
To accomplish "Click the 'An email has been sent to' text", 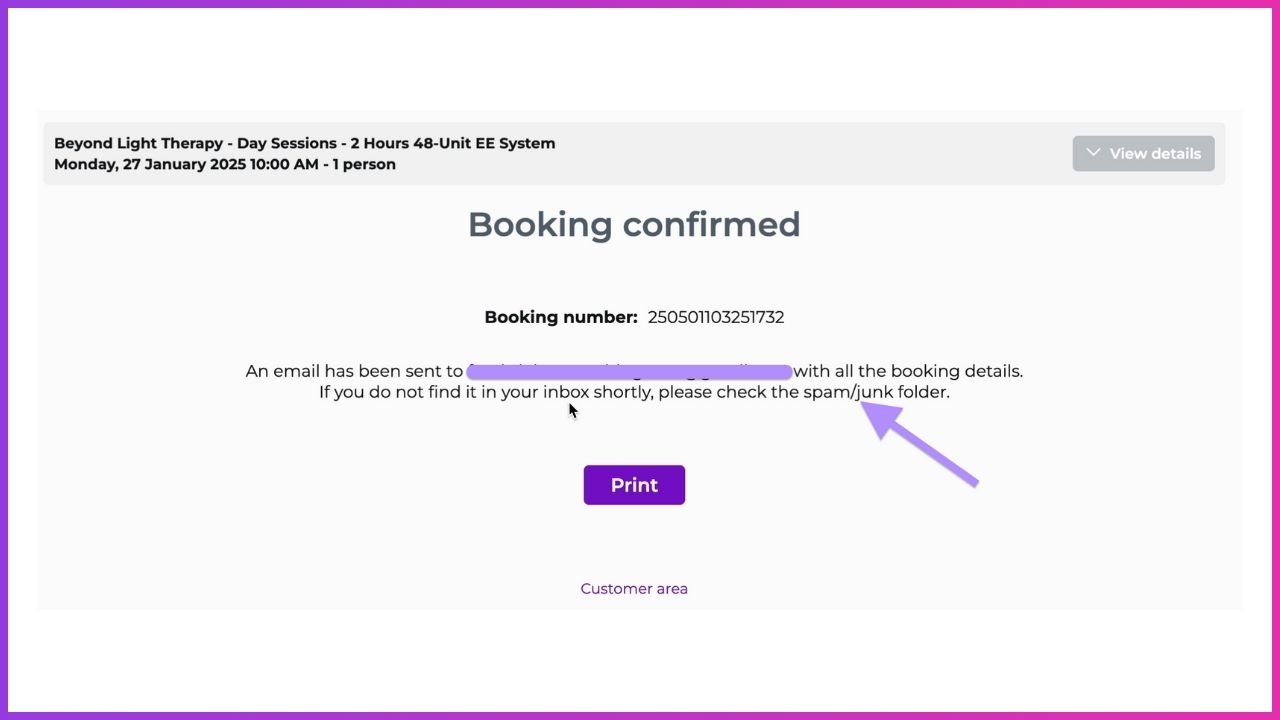I will click(354, 372).
